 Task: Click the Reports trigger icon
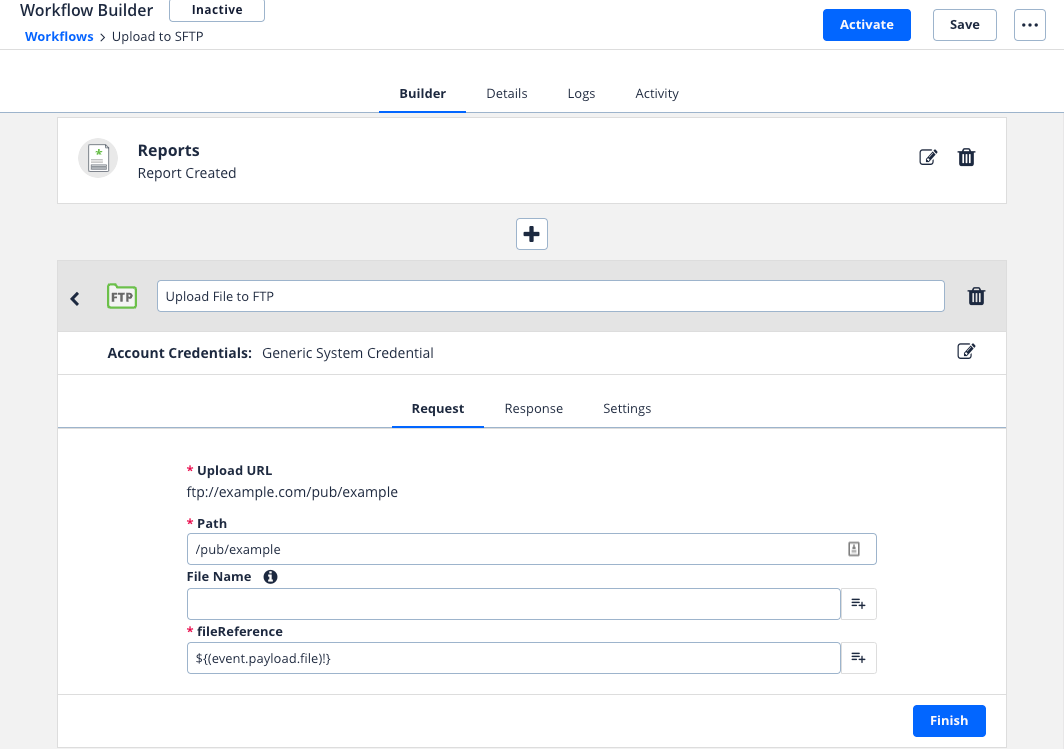tap(97, 157)
